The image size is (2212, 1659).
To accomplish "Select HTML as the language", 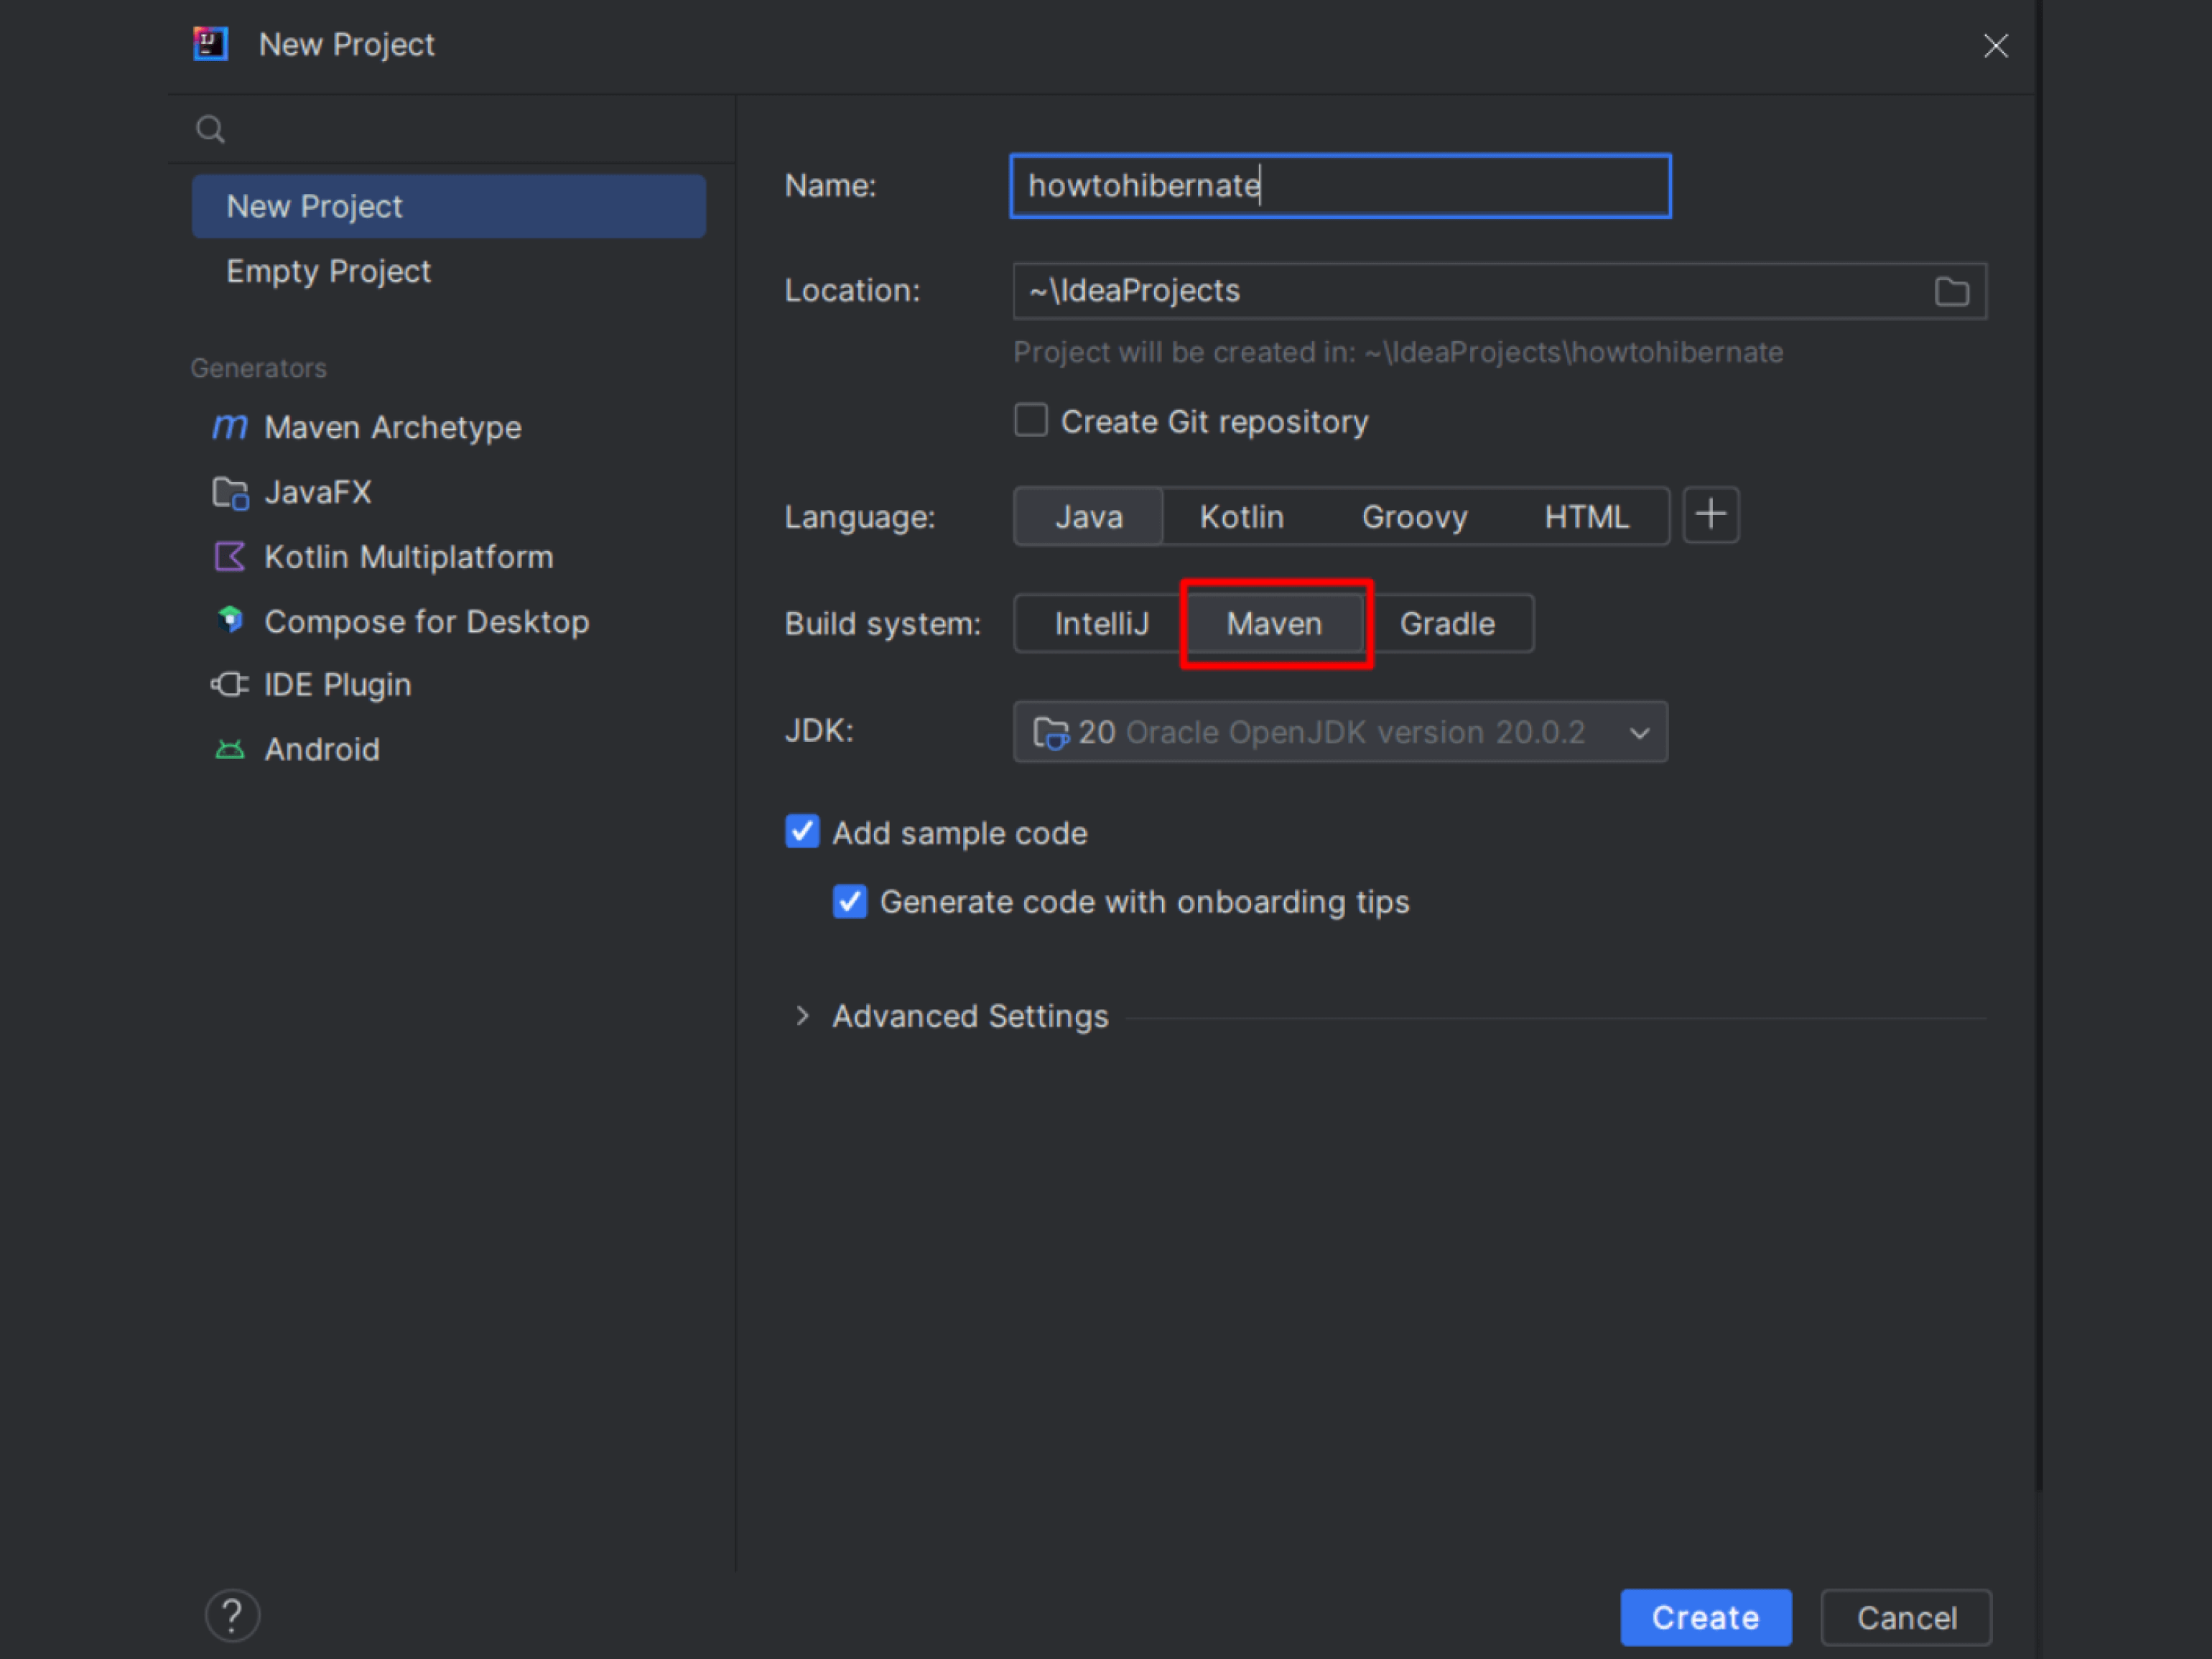I will (x=1587, y=517).
